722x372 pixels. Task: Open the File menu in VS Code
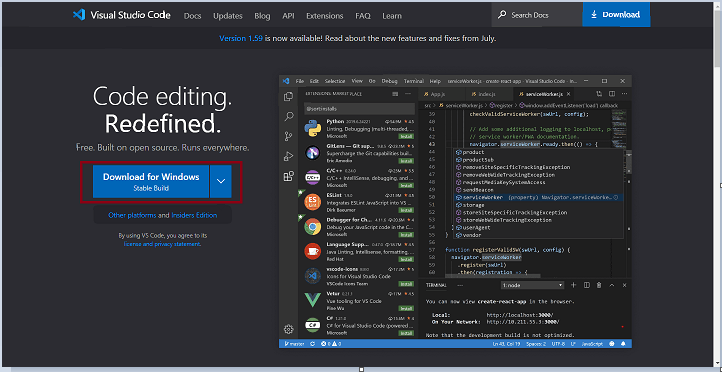point(300,81)
